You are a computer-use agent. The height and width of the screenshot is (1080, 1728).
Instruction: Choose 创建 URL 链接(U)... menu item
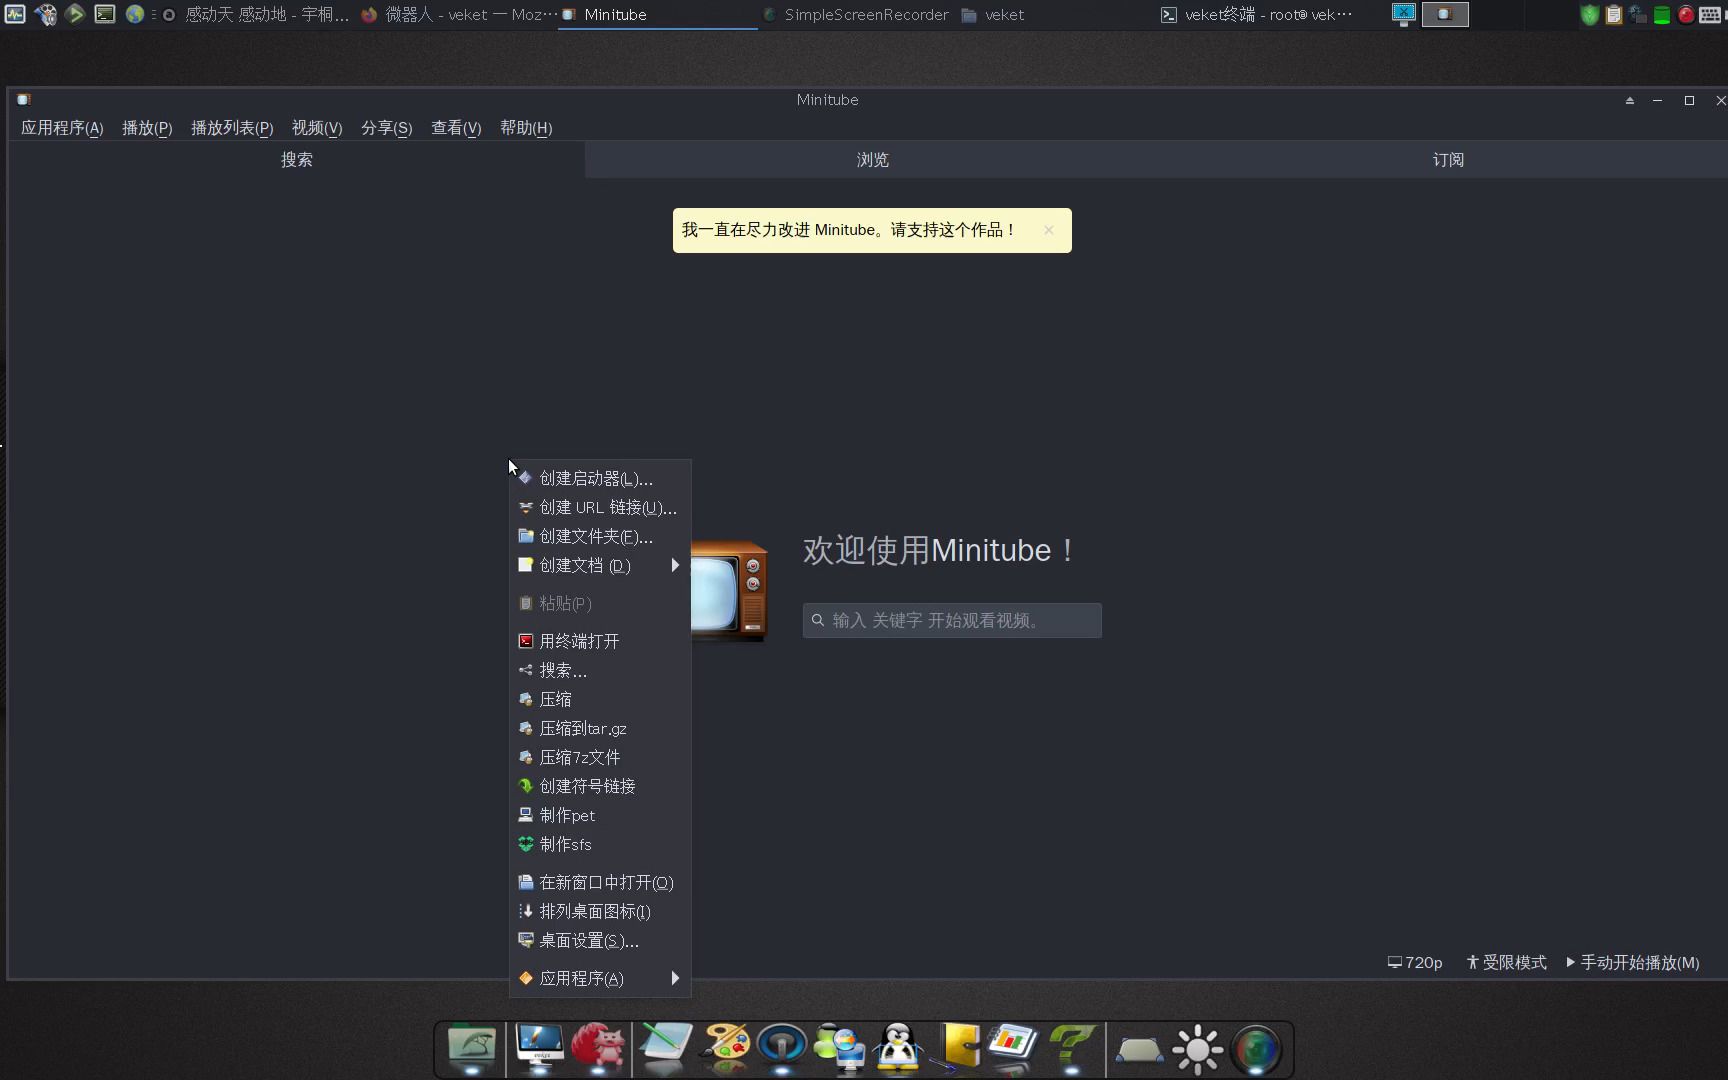[600, 507]
